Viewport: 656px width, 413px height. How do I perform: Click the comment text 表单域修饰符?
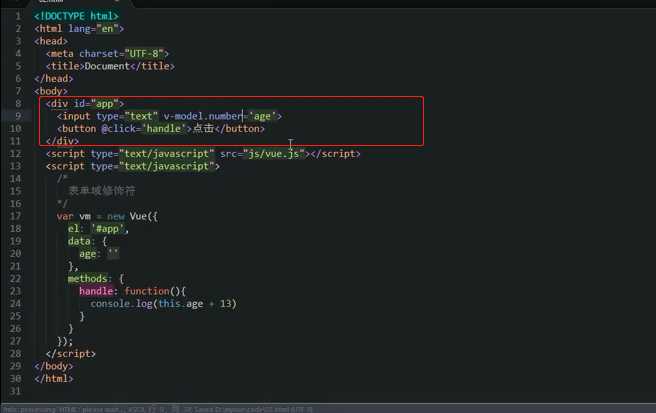click(102, 191)
